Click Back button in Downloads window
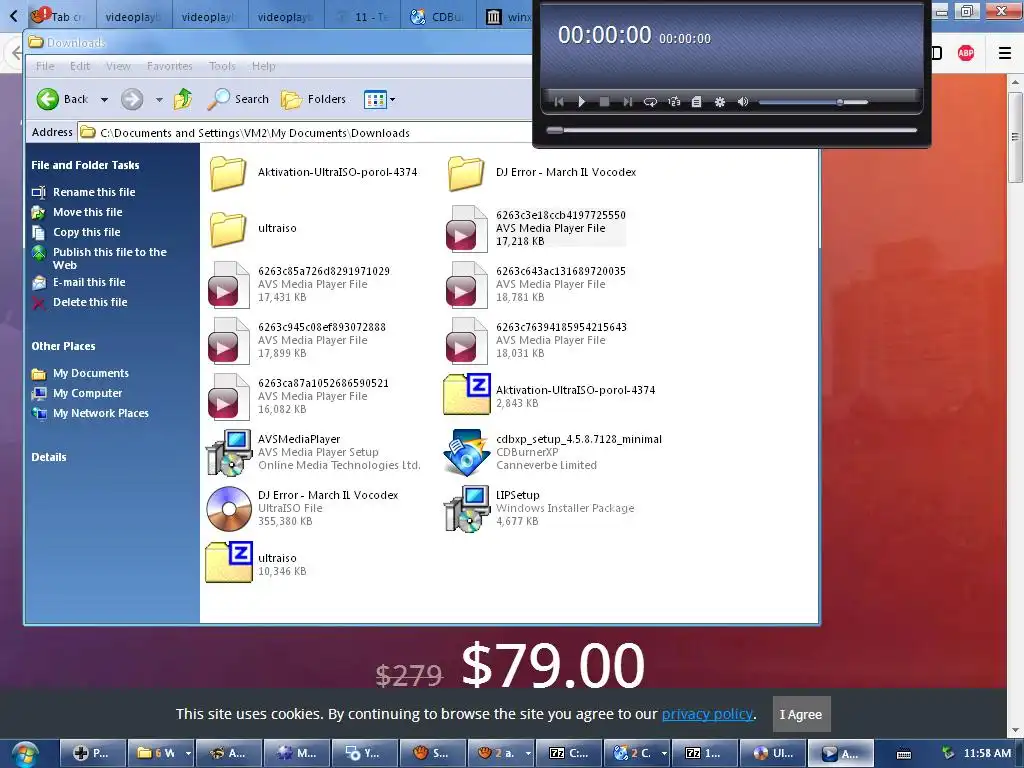1024x768 pixels. [63, 99]
